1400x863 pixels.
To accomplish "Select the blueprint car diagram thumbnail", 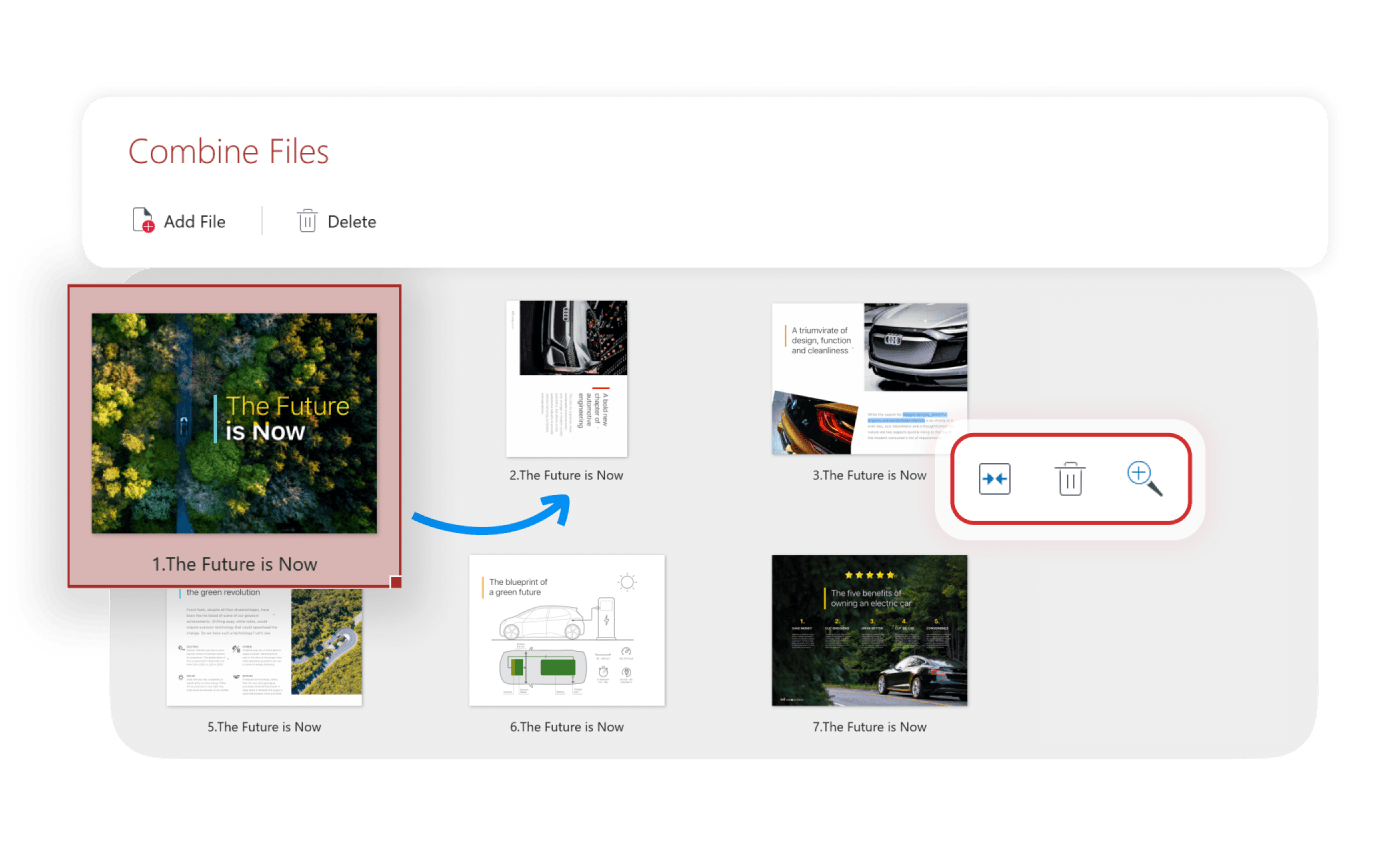I will click(x=566, y=630).
